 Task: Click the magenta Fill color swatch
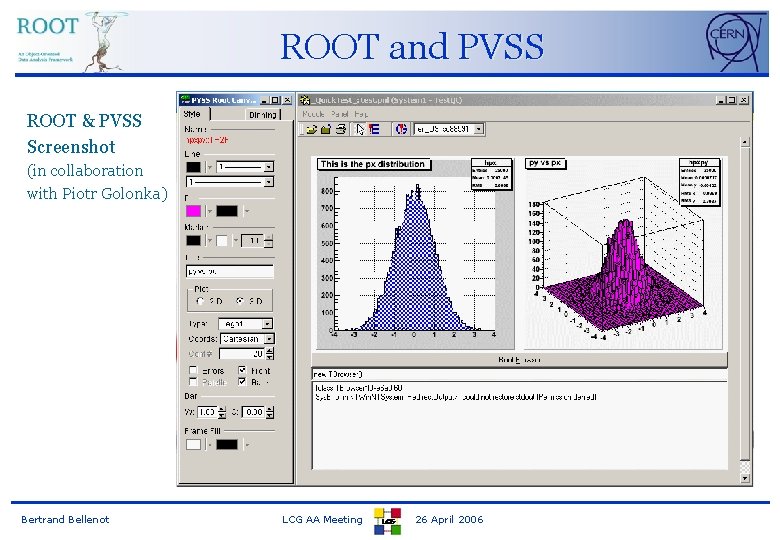point(194,211)
